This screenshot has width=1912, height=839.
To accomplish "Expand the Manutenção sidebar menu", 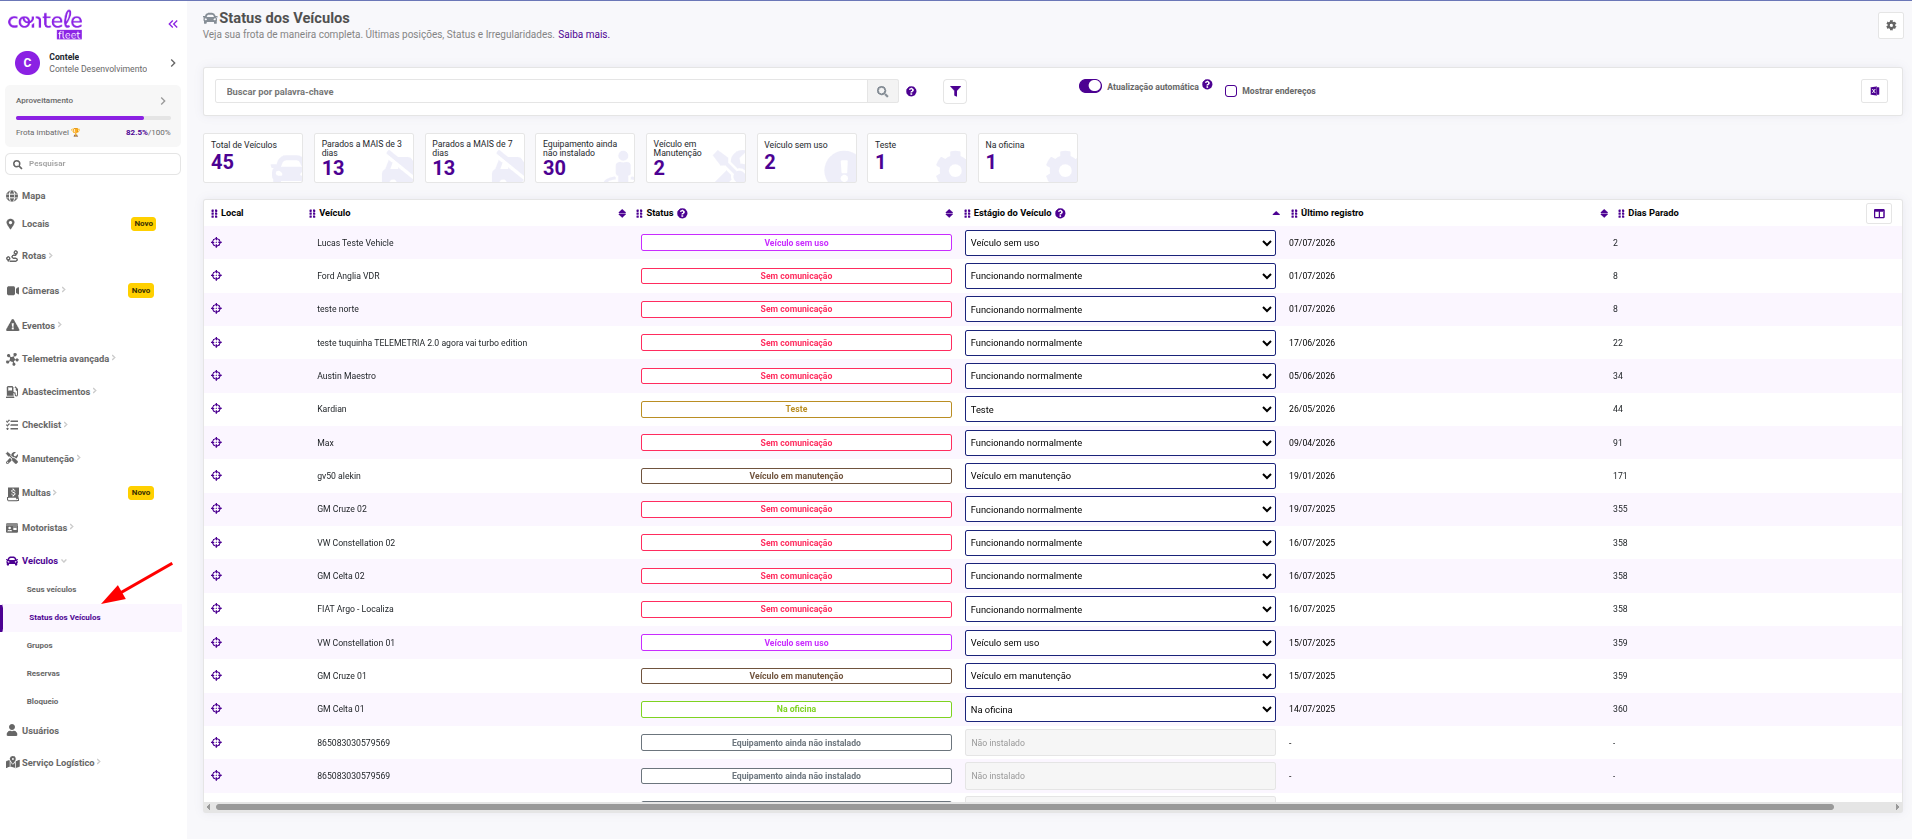I will click(48, 459).
